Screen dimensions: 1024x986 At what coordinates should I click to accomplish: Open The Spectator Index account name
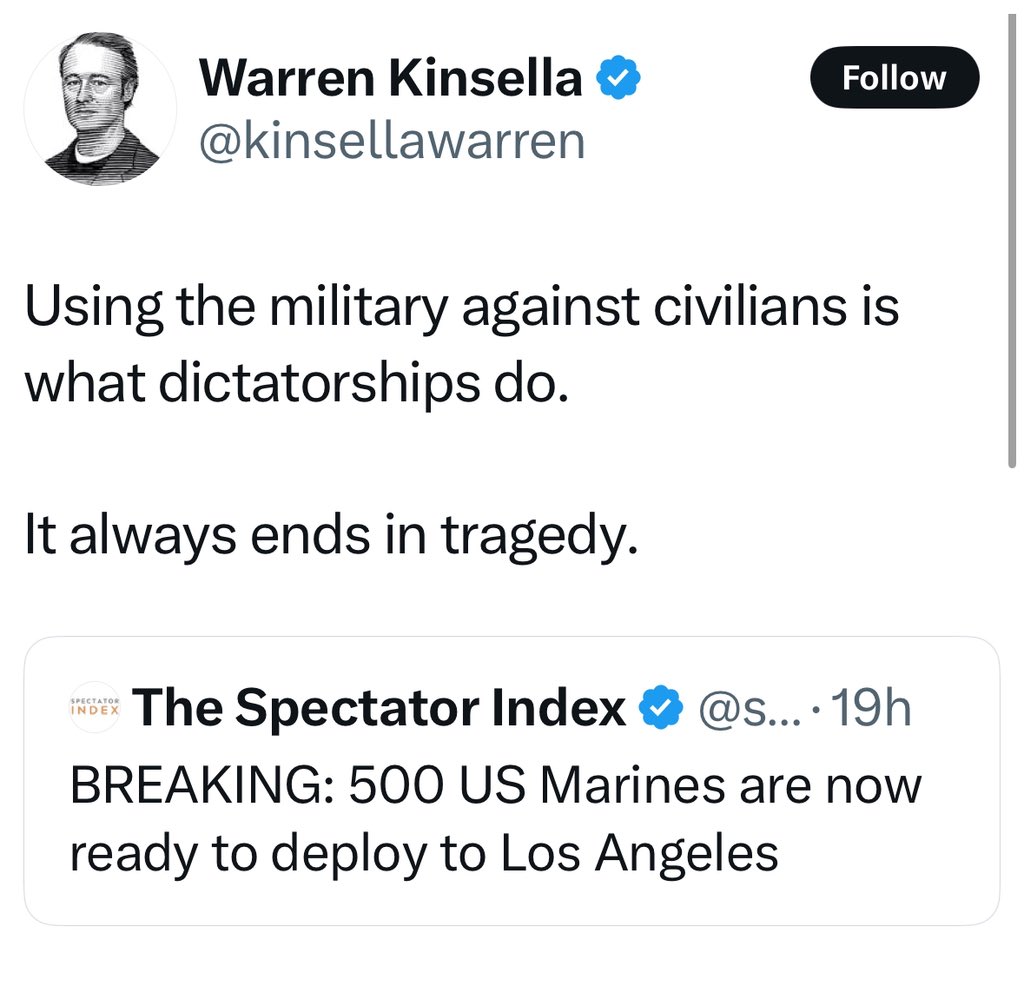pos(380,709)
